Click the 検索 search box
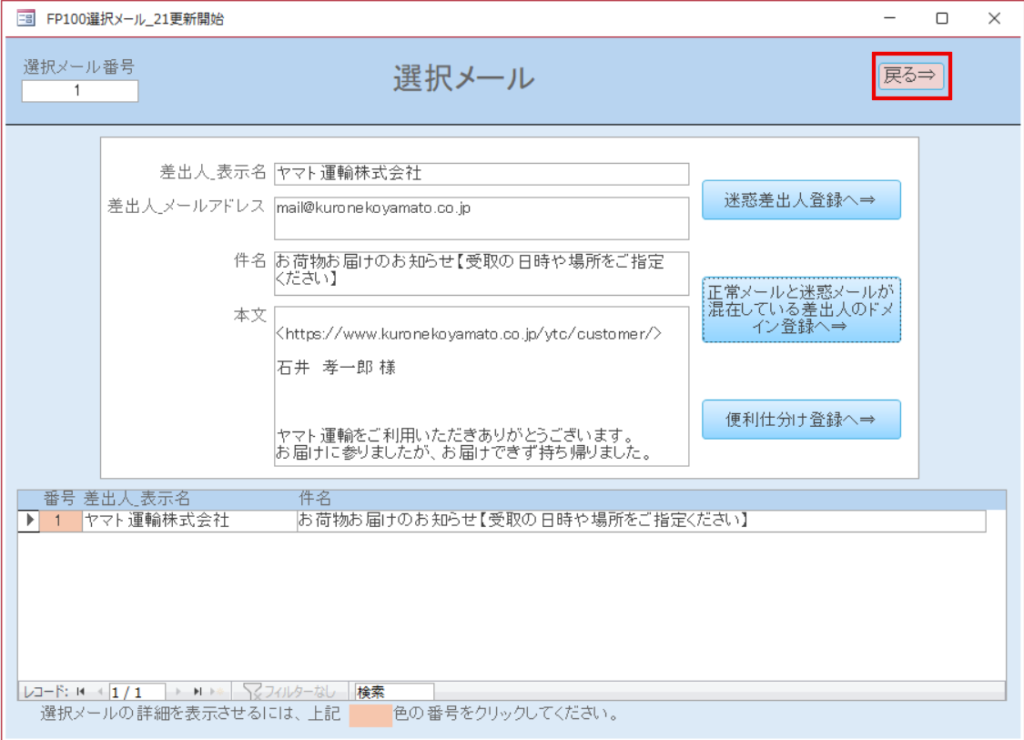Viewport: 1024px width, 740px height. point(394,692)
